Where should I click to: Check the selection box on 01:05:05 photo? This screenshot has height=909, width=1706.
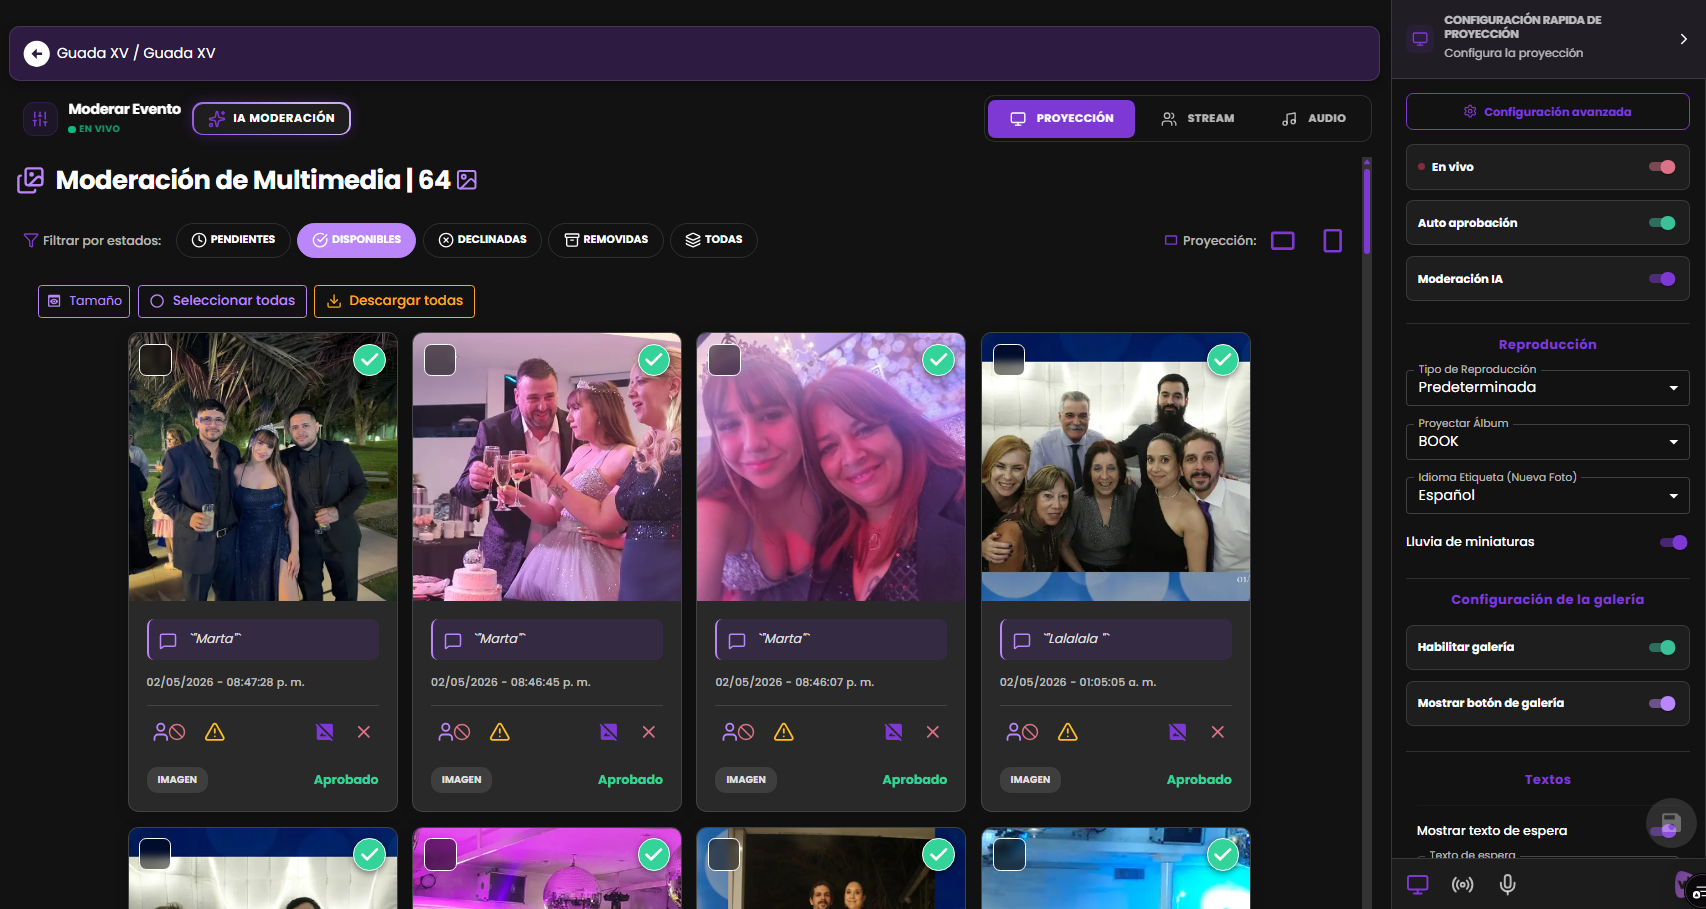(1009, 360)
